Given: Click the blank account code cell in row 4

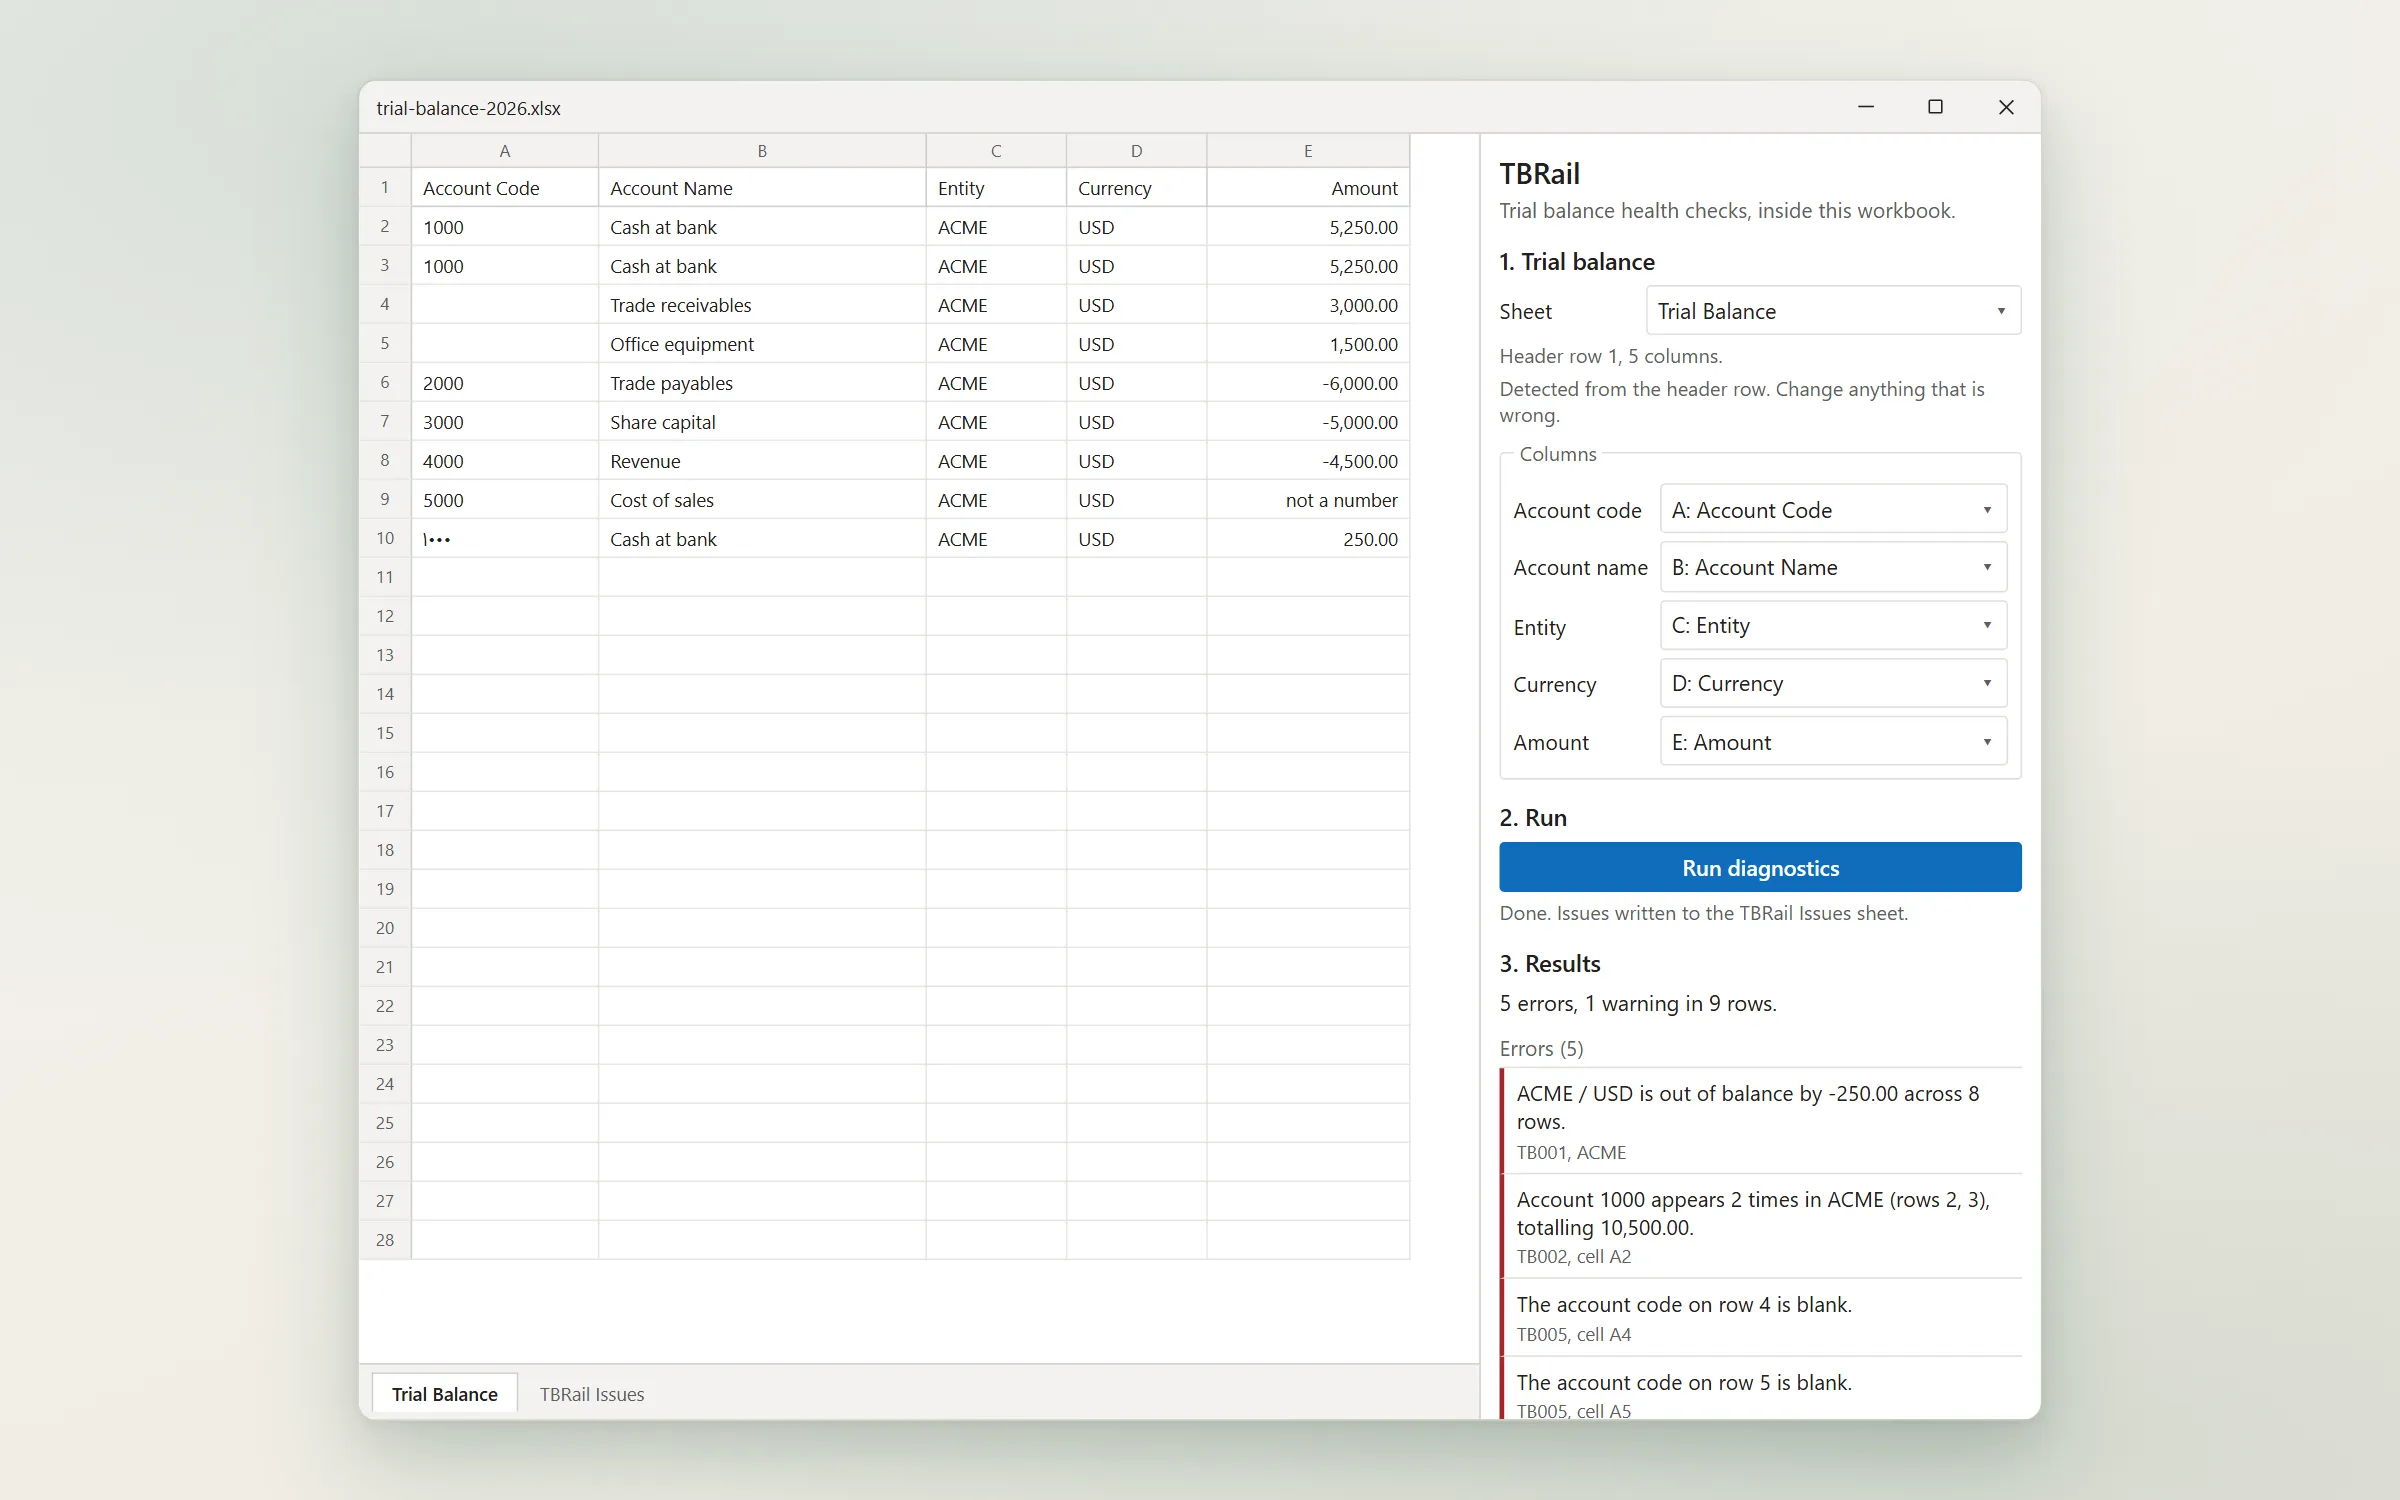Looking at the screenshot, I should click(x=505, y=305).
